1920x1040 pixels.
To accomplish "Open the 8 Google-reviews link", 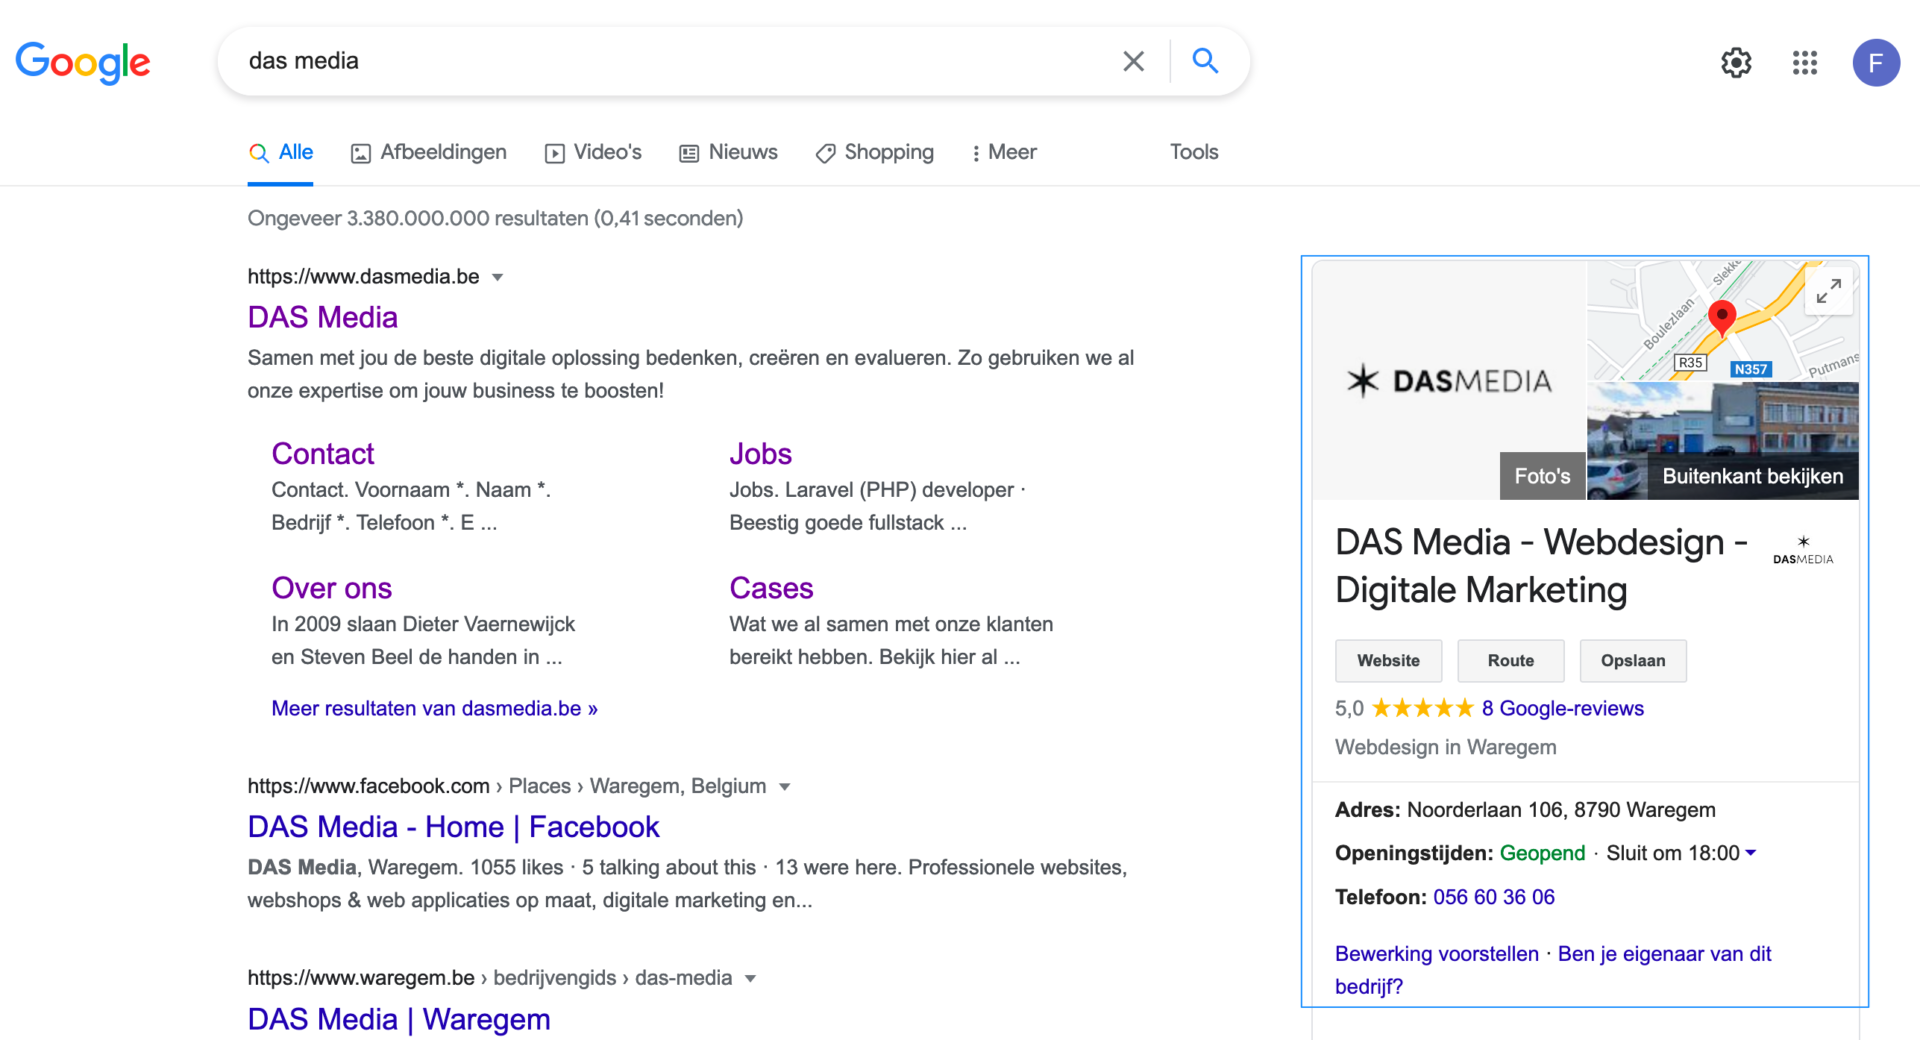I will click(x=1562, y=709).
